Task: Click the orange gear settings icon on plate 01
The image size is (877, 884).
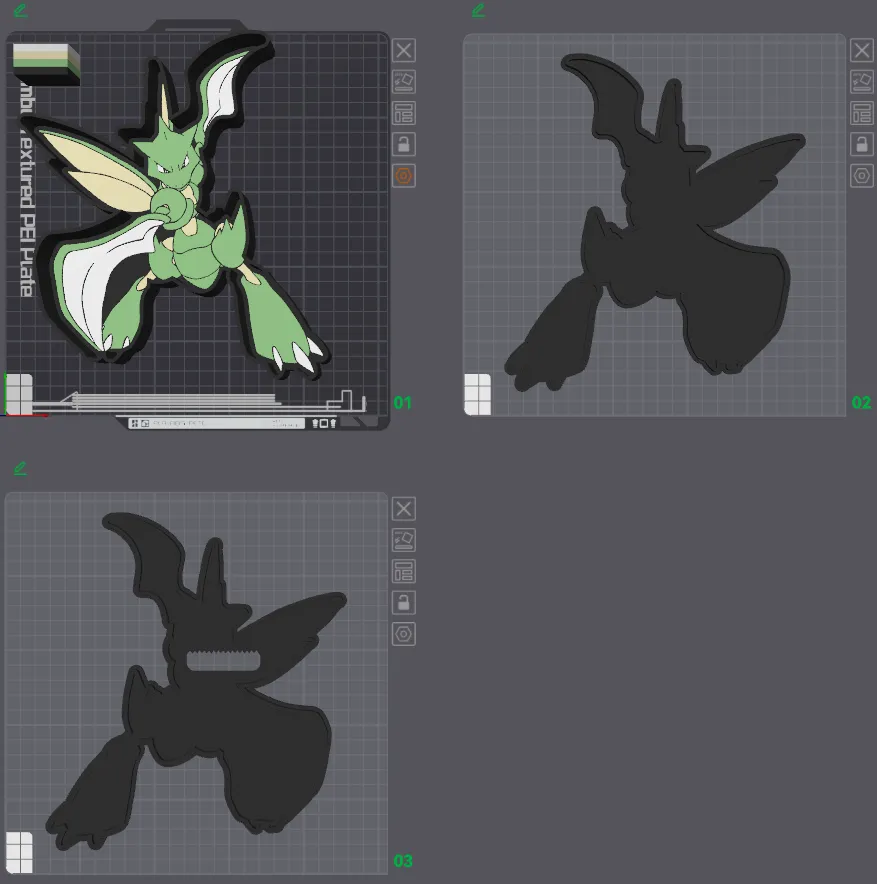Action: click(x=404, y=175)
